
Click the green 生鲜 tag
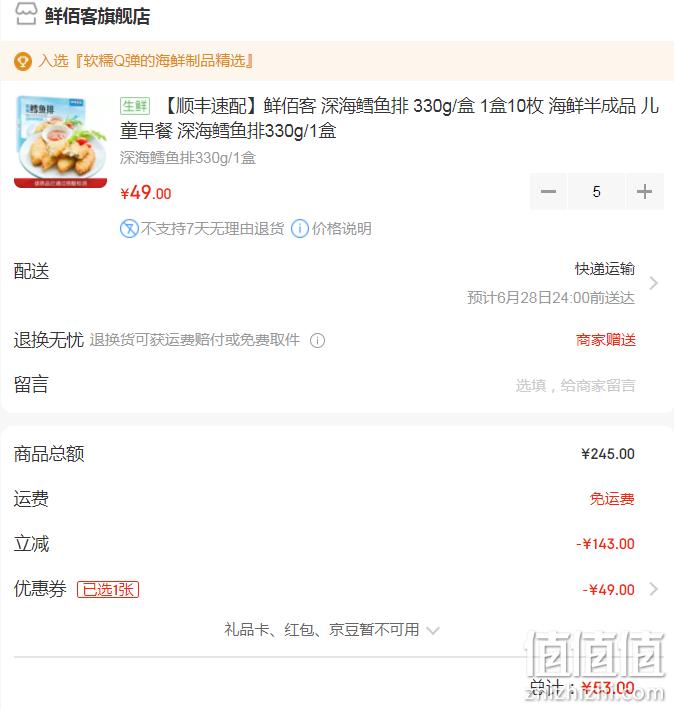135,106
